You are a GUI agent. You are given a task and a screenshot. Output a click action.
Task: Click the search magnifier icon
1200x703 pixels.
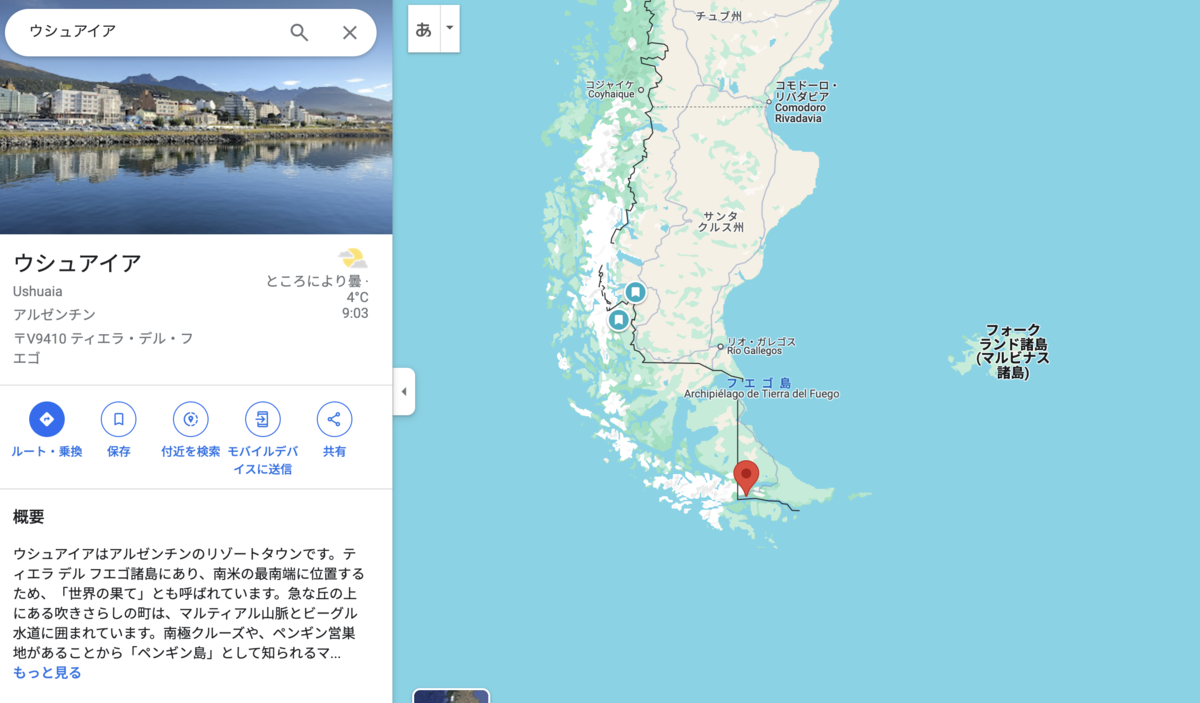(x=299, y=32)
